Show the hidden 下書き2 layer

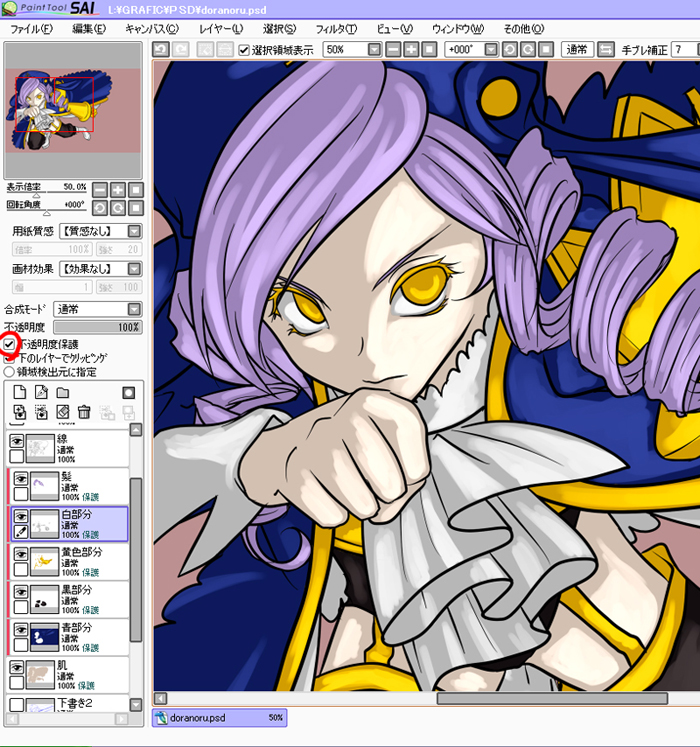click(17, 705)
